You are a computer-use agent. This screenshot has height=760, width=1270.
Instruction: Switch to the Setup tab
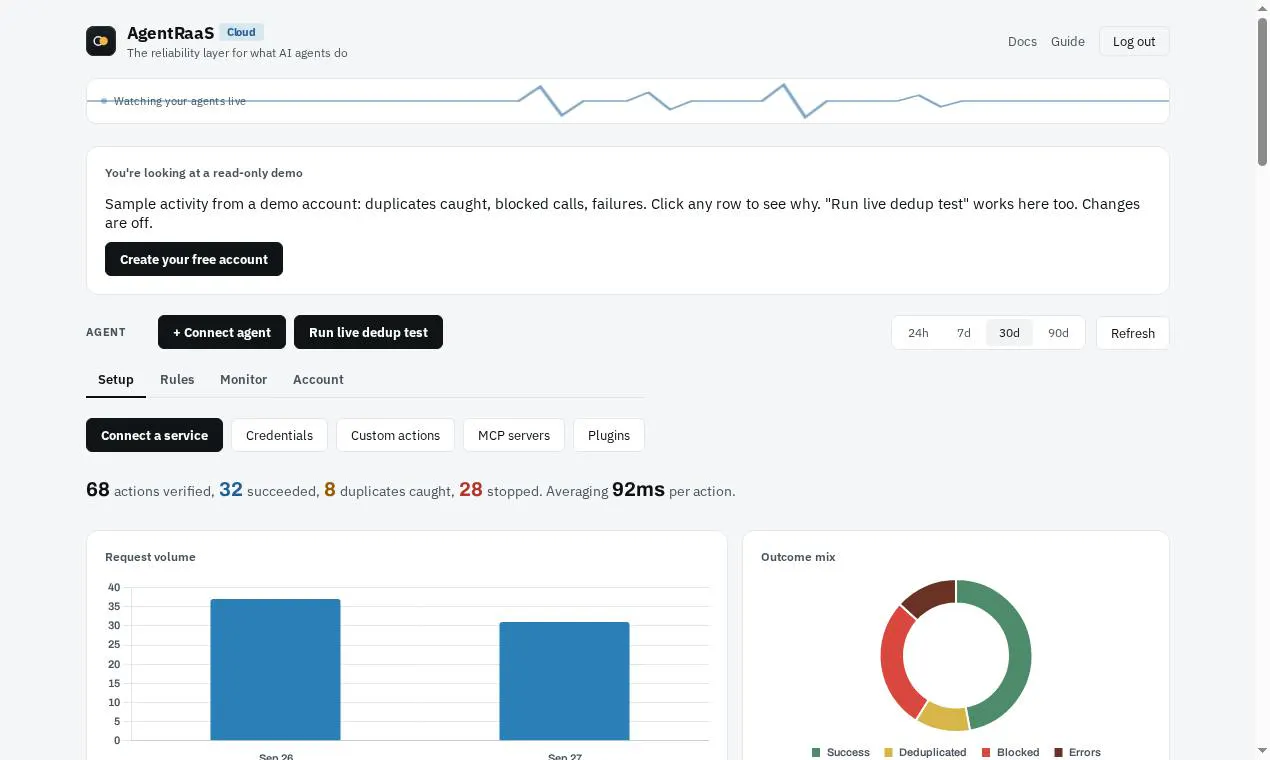point(116,380)
